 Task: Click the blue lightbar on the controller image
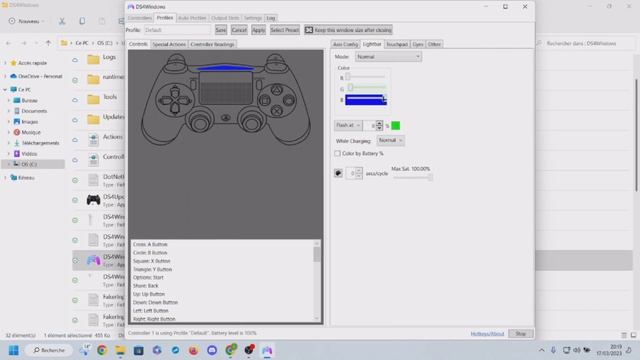[226, 68]
